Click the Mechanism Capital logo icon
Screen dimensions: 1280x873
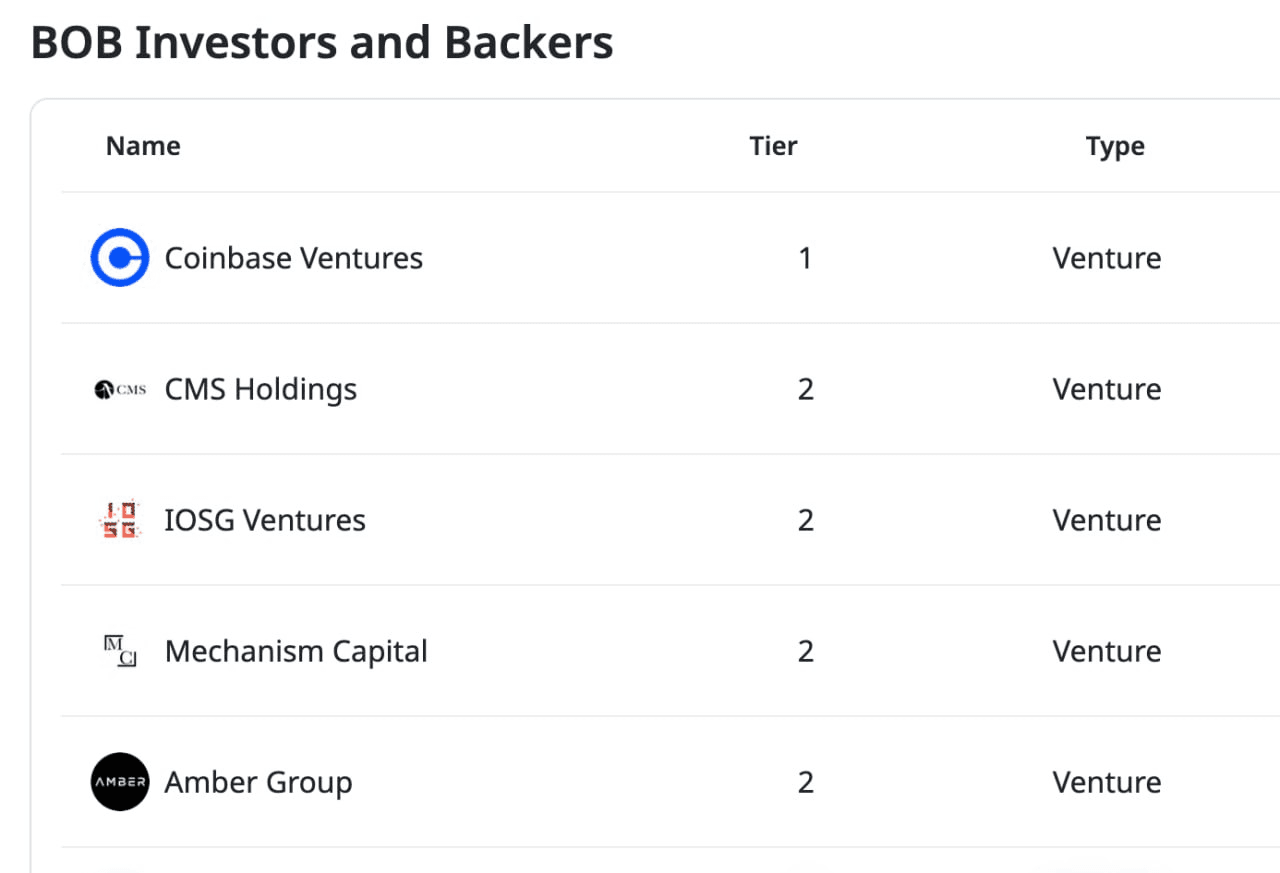point(120,651)
